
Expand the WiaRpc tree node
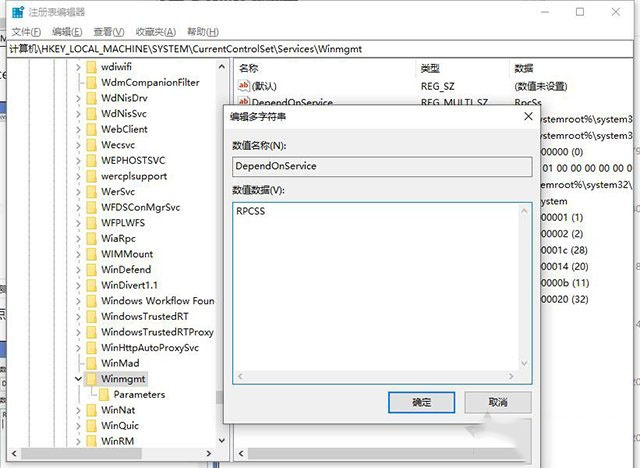coord(78,239)
